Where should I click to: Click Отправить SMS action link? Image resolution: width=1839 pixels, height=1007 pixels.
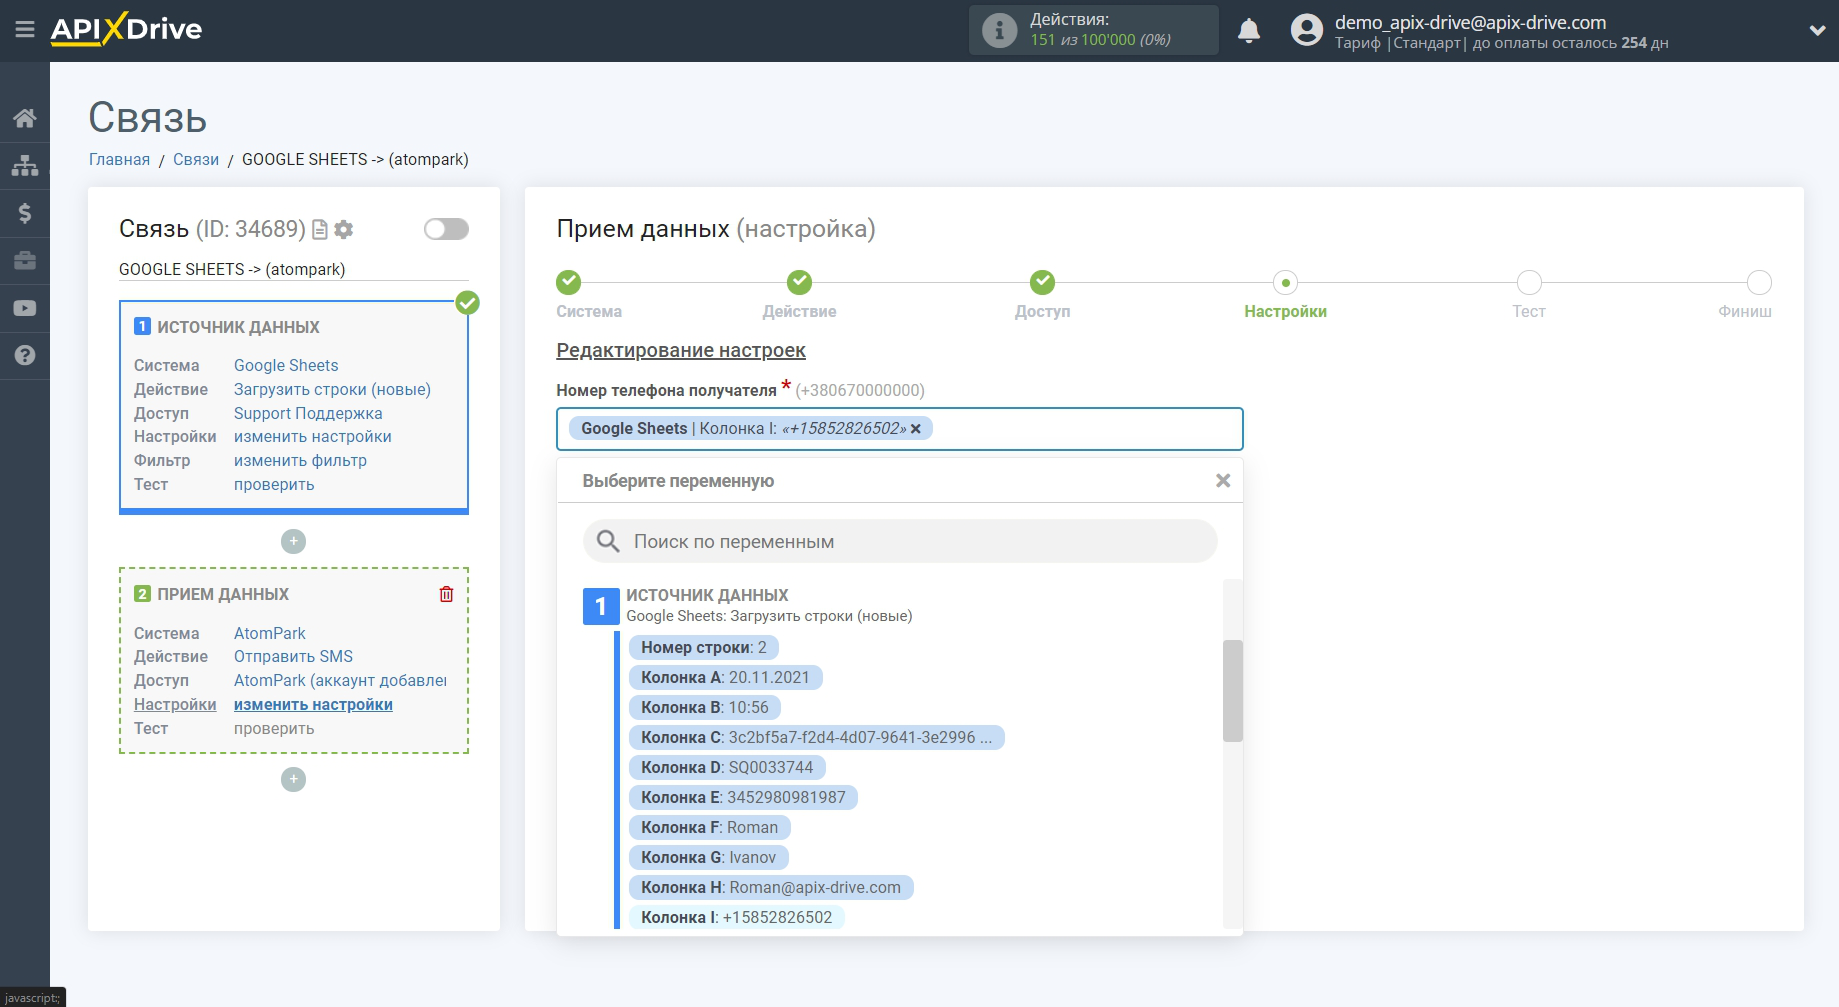[293, 656]
